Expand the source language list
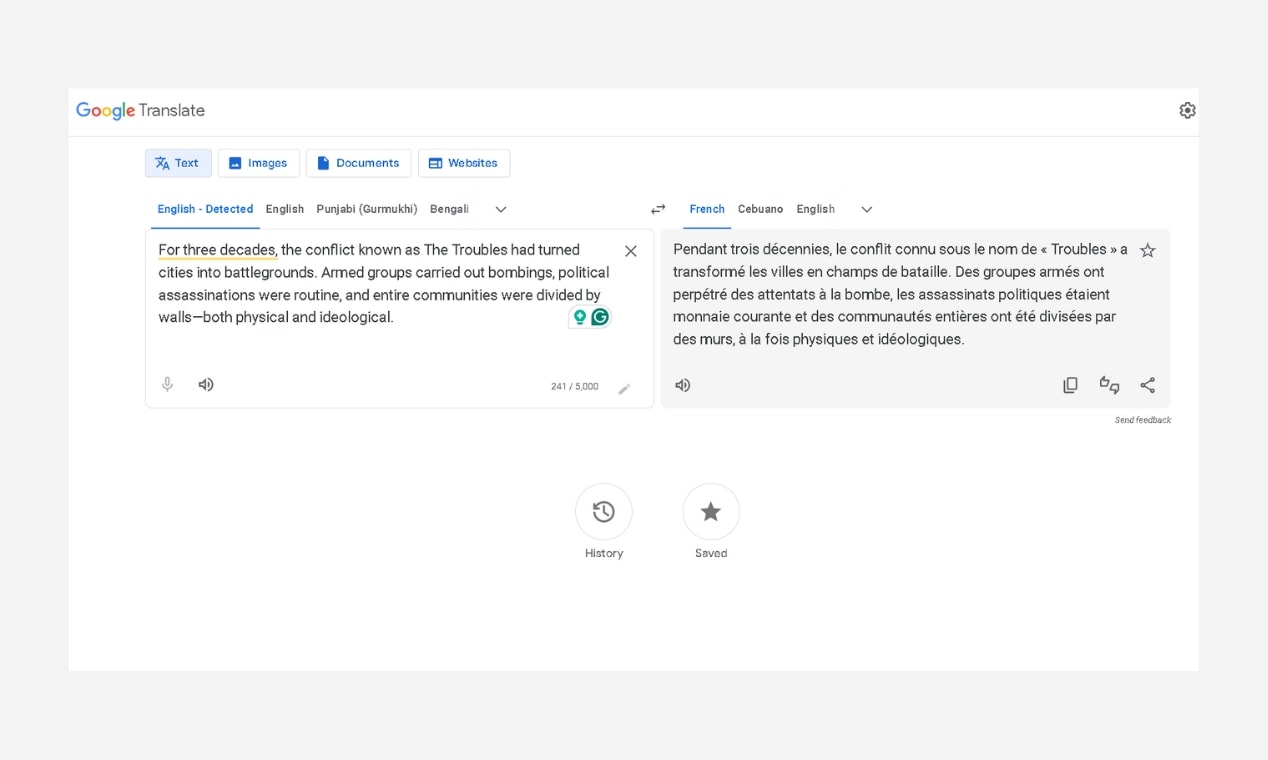This screenshot has width=1268, height=760. coord(501,209)
